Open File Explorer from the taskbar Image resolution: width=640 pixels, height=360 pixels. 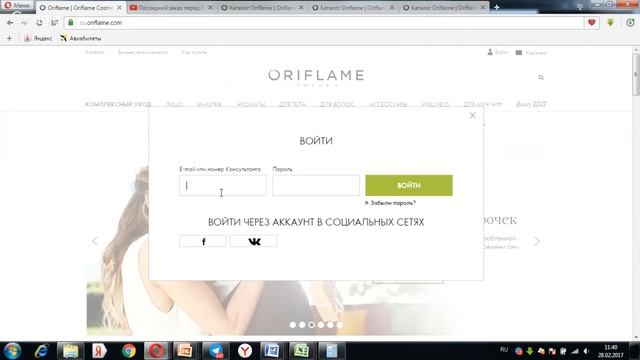[71, 351]
